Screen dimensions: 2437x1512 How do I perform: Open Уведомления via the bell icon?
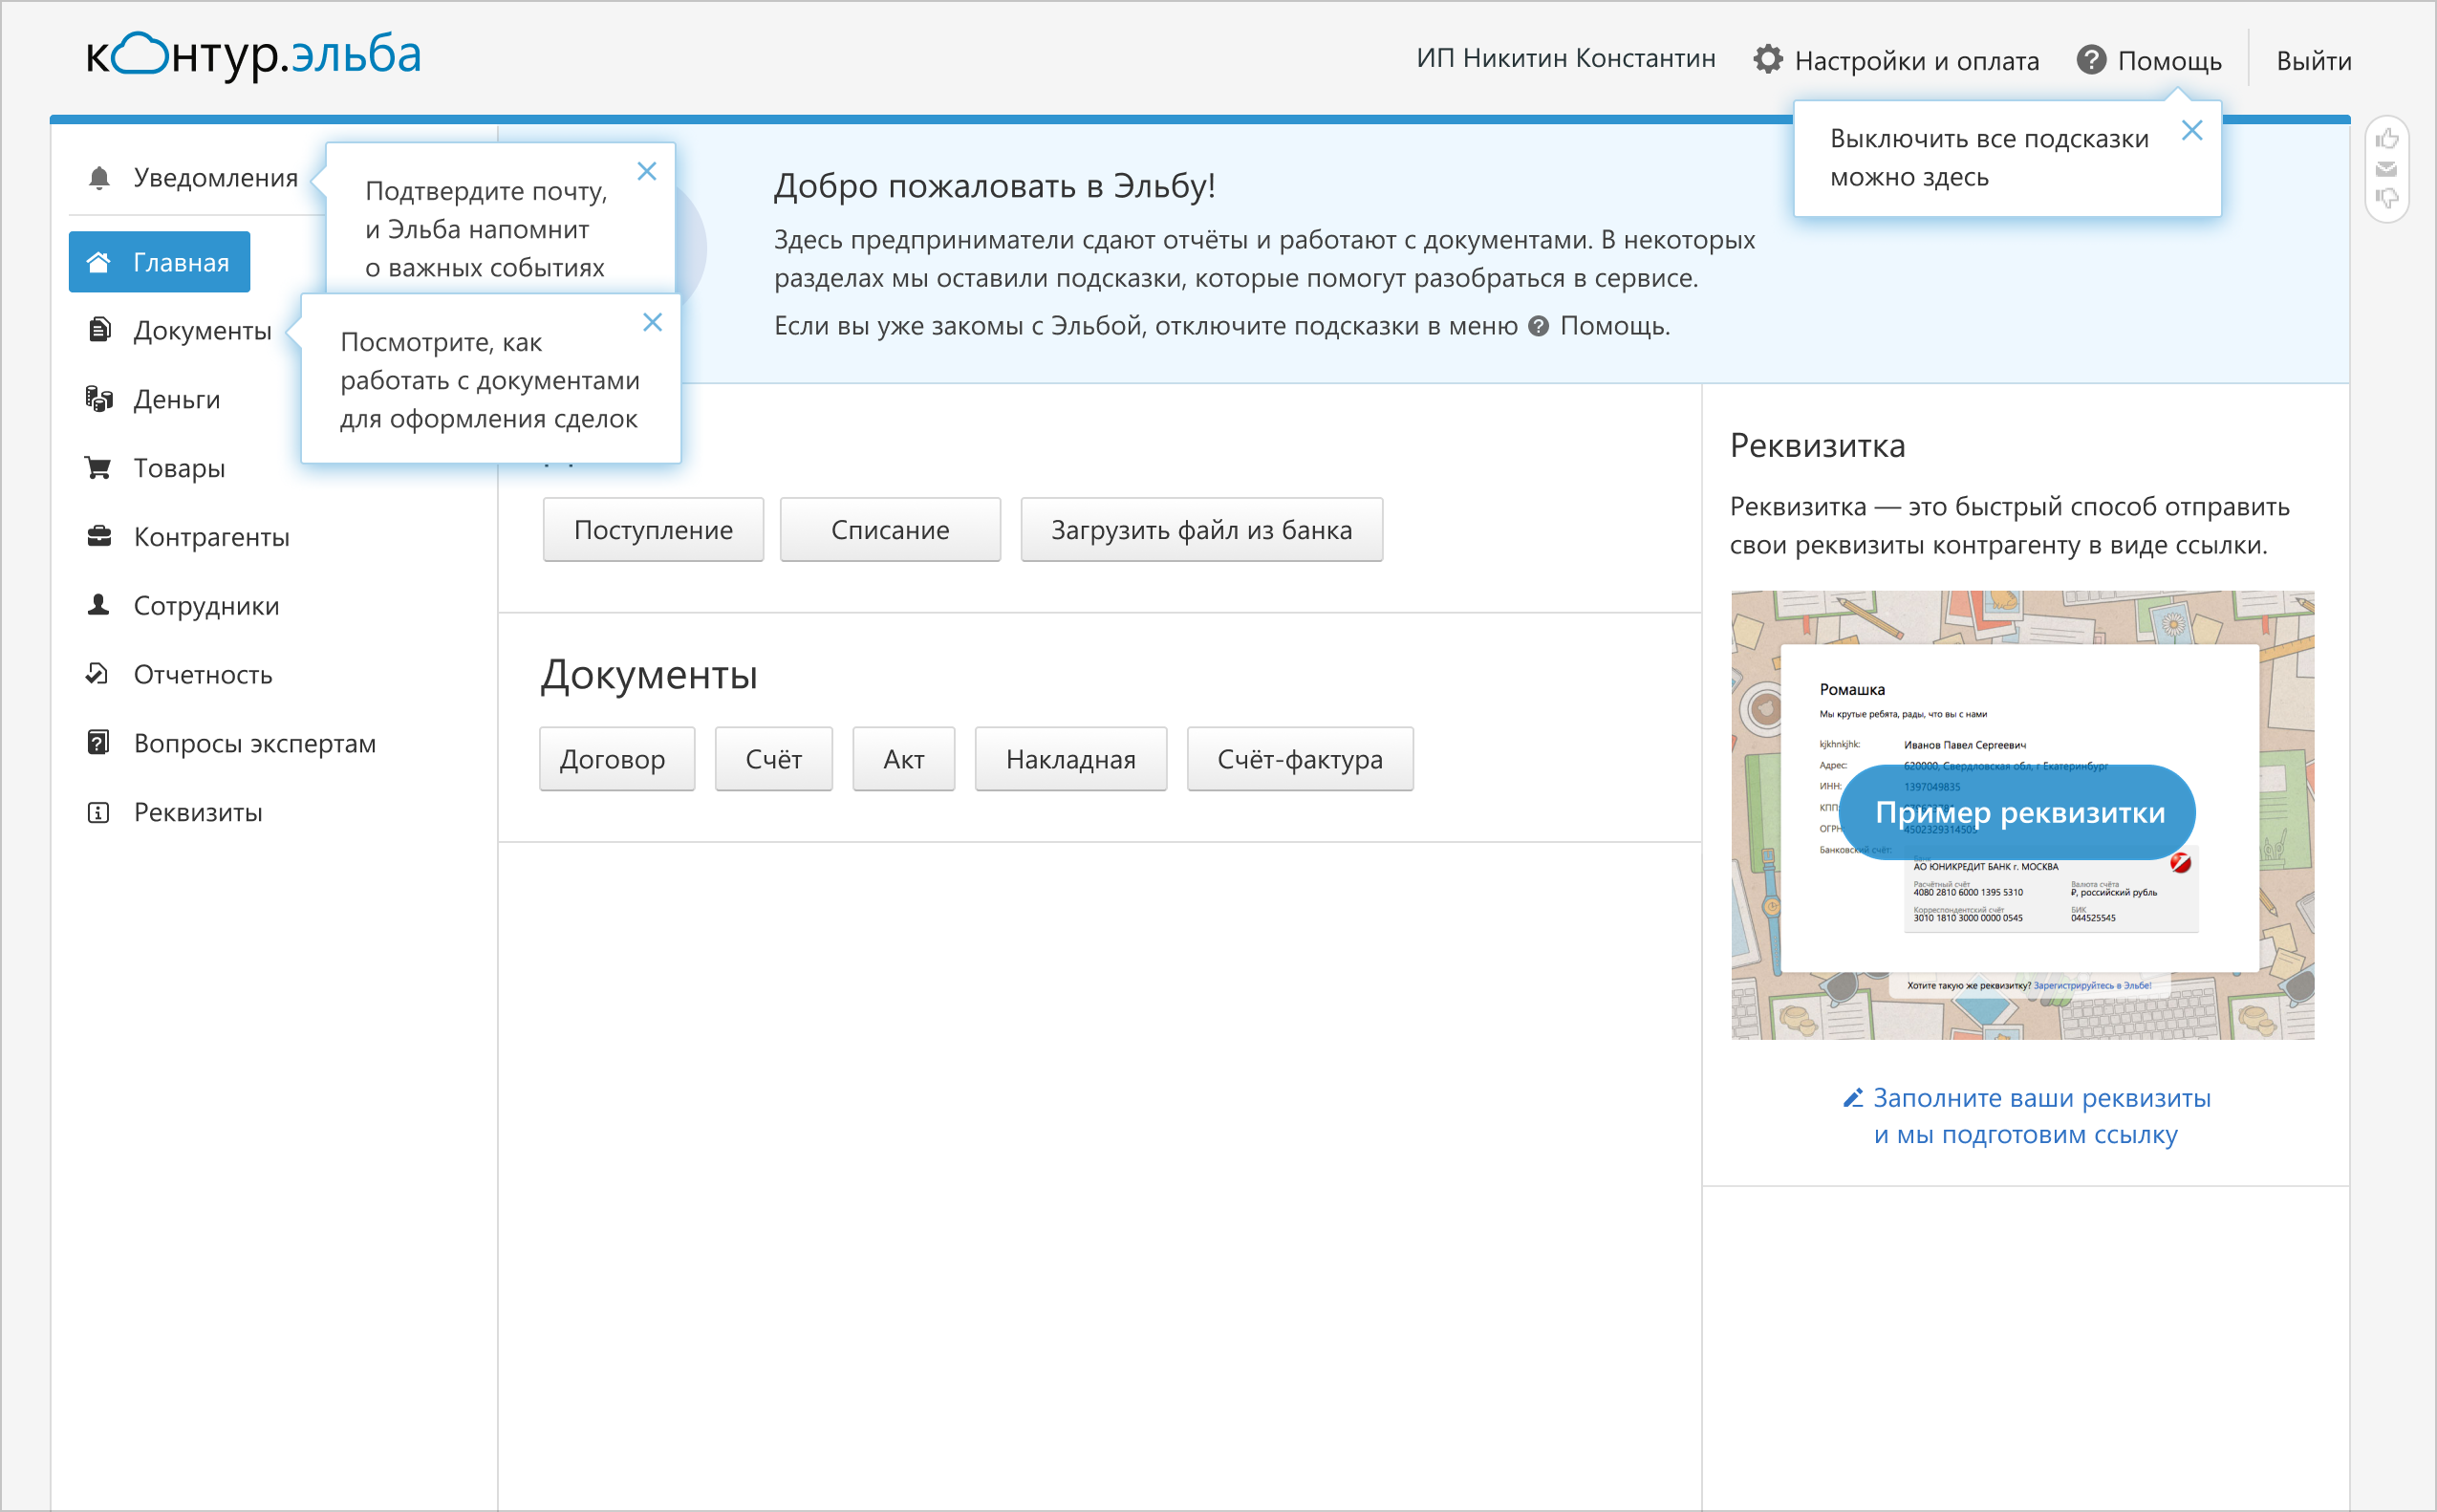[x=99, y=178]
